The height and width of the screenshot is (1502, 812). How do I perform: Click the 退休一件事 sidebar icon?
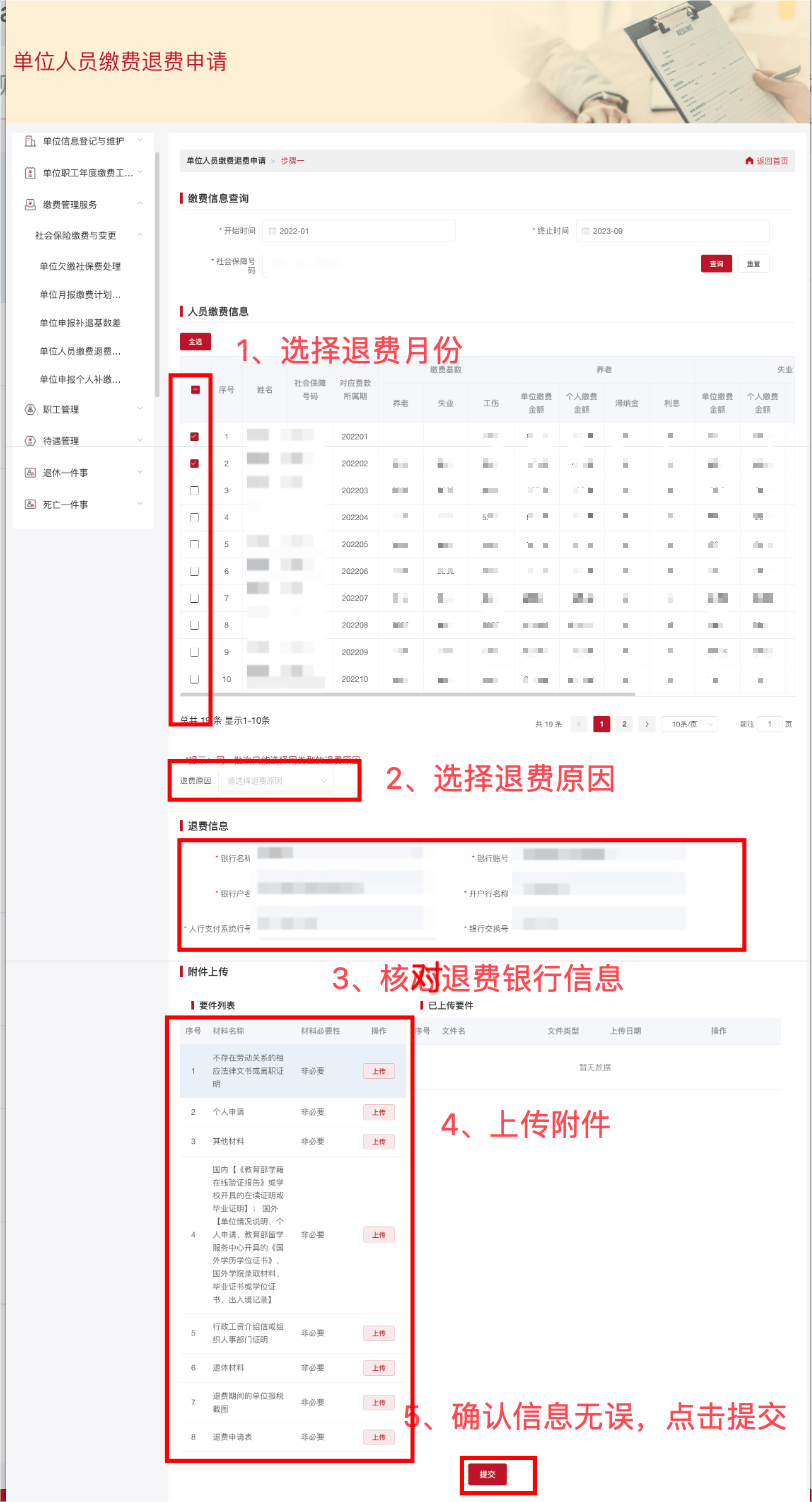(30, 473)
